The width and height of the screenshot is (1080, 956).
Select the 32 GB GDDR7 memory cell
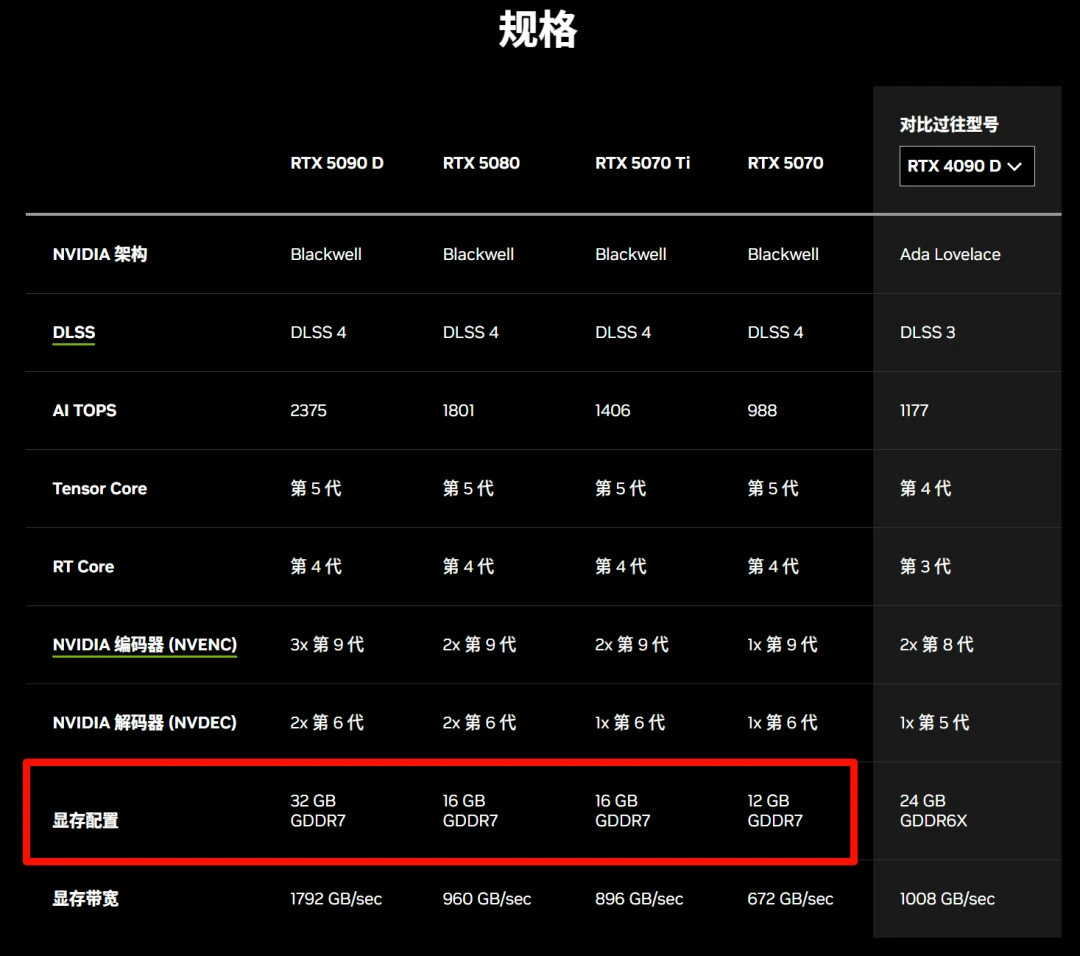(317, 810)
